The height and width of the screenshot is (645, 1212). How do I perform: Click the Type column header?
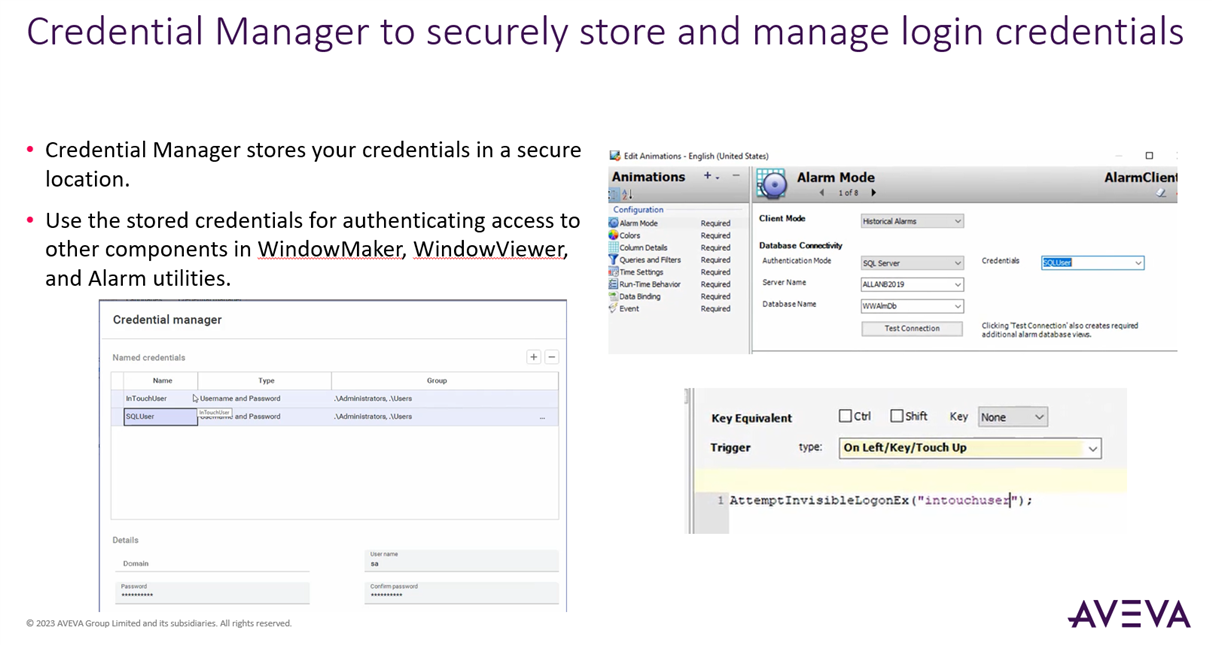tap(266, 380)
